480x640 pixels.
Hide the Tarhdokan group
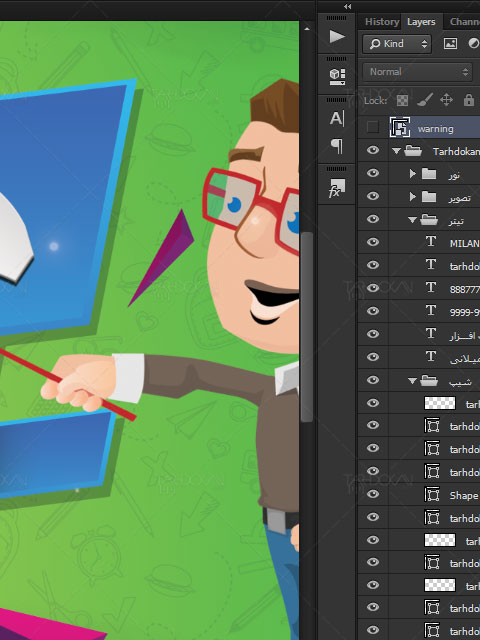click(373, 151)
